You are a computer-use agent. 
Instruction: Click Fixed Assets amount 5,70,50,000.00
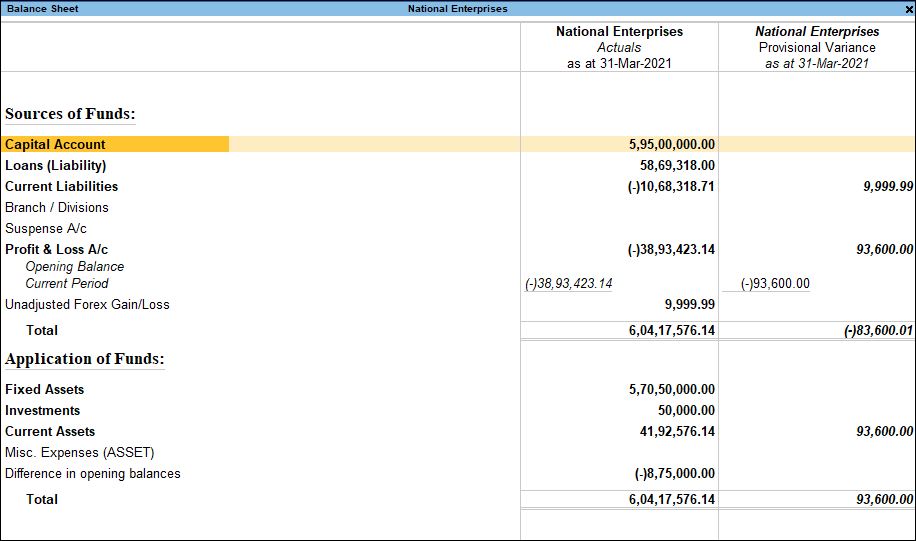[672, 389]
